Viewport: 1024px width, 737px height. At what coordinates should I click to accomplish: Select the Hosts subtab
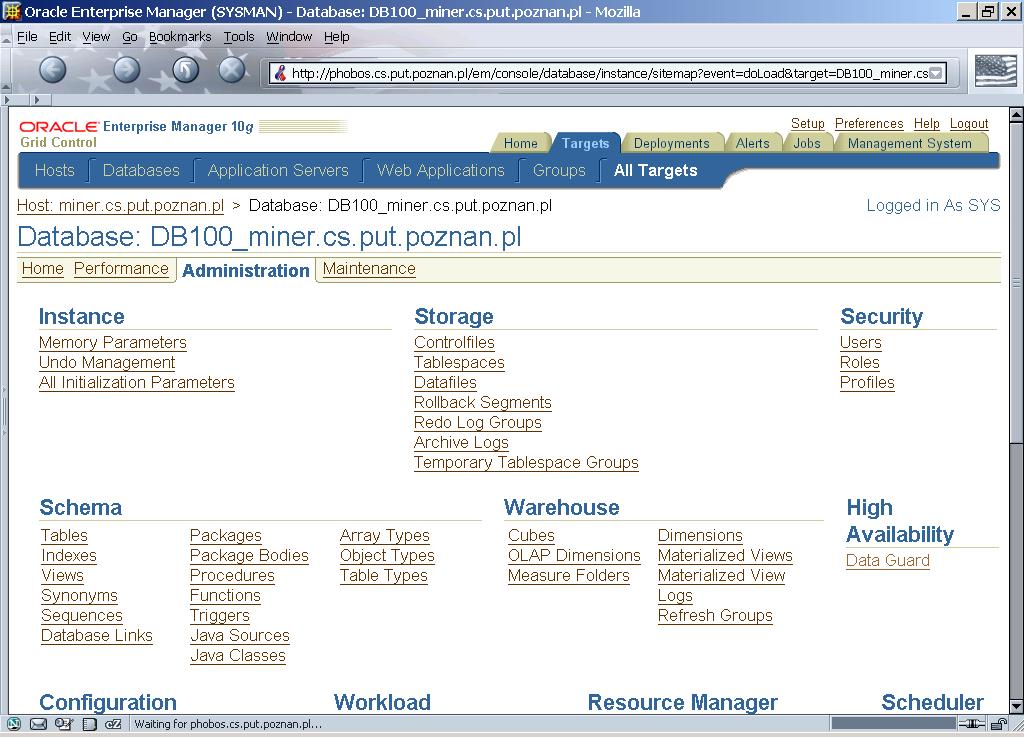click(55, 170)
